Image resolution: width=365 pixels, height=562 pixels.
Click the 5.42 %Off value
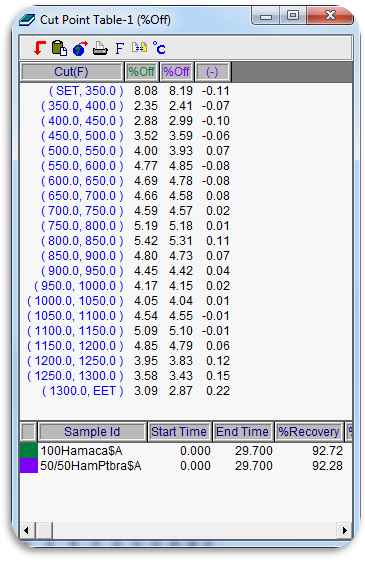pyautogui.click(x=146, y=241)
